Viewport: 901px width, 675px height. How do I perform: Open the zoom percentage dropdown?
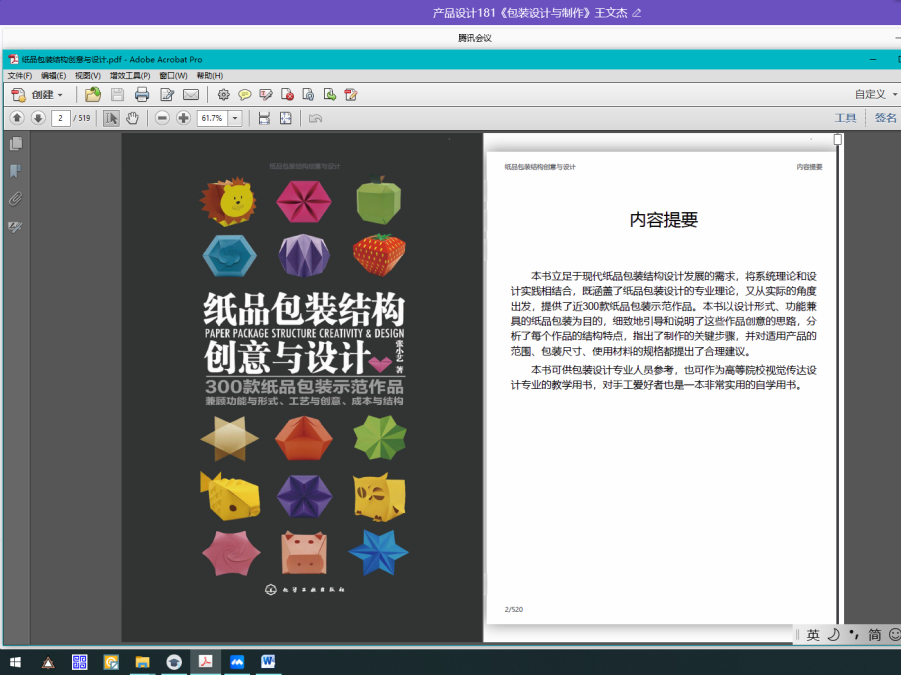point(235,118)
